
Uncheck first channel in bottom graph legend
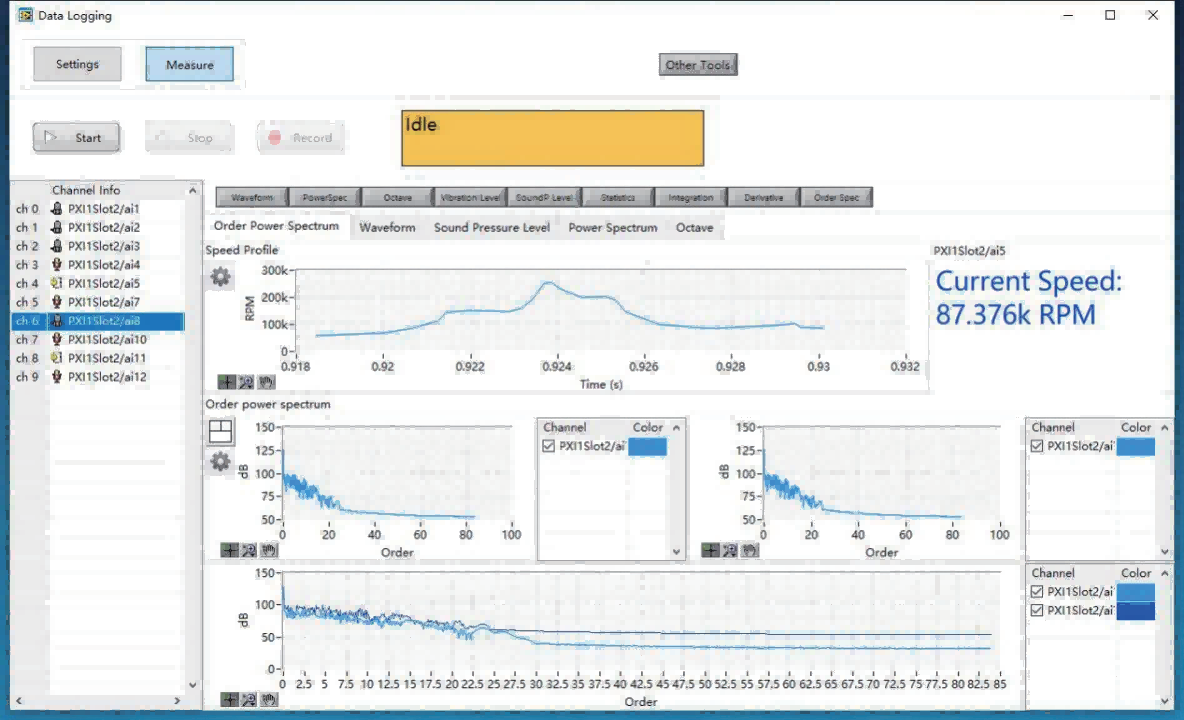click(1037, 592)
